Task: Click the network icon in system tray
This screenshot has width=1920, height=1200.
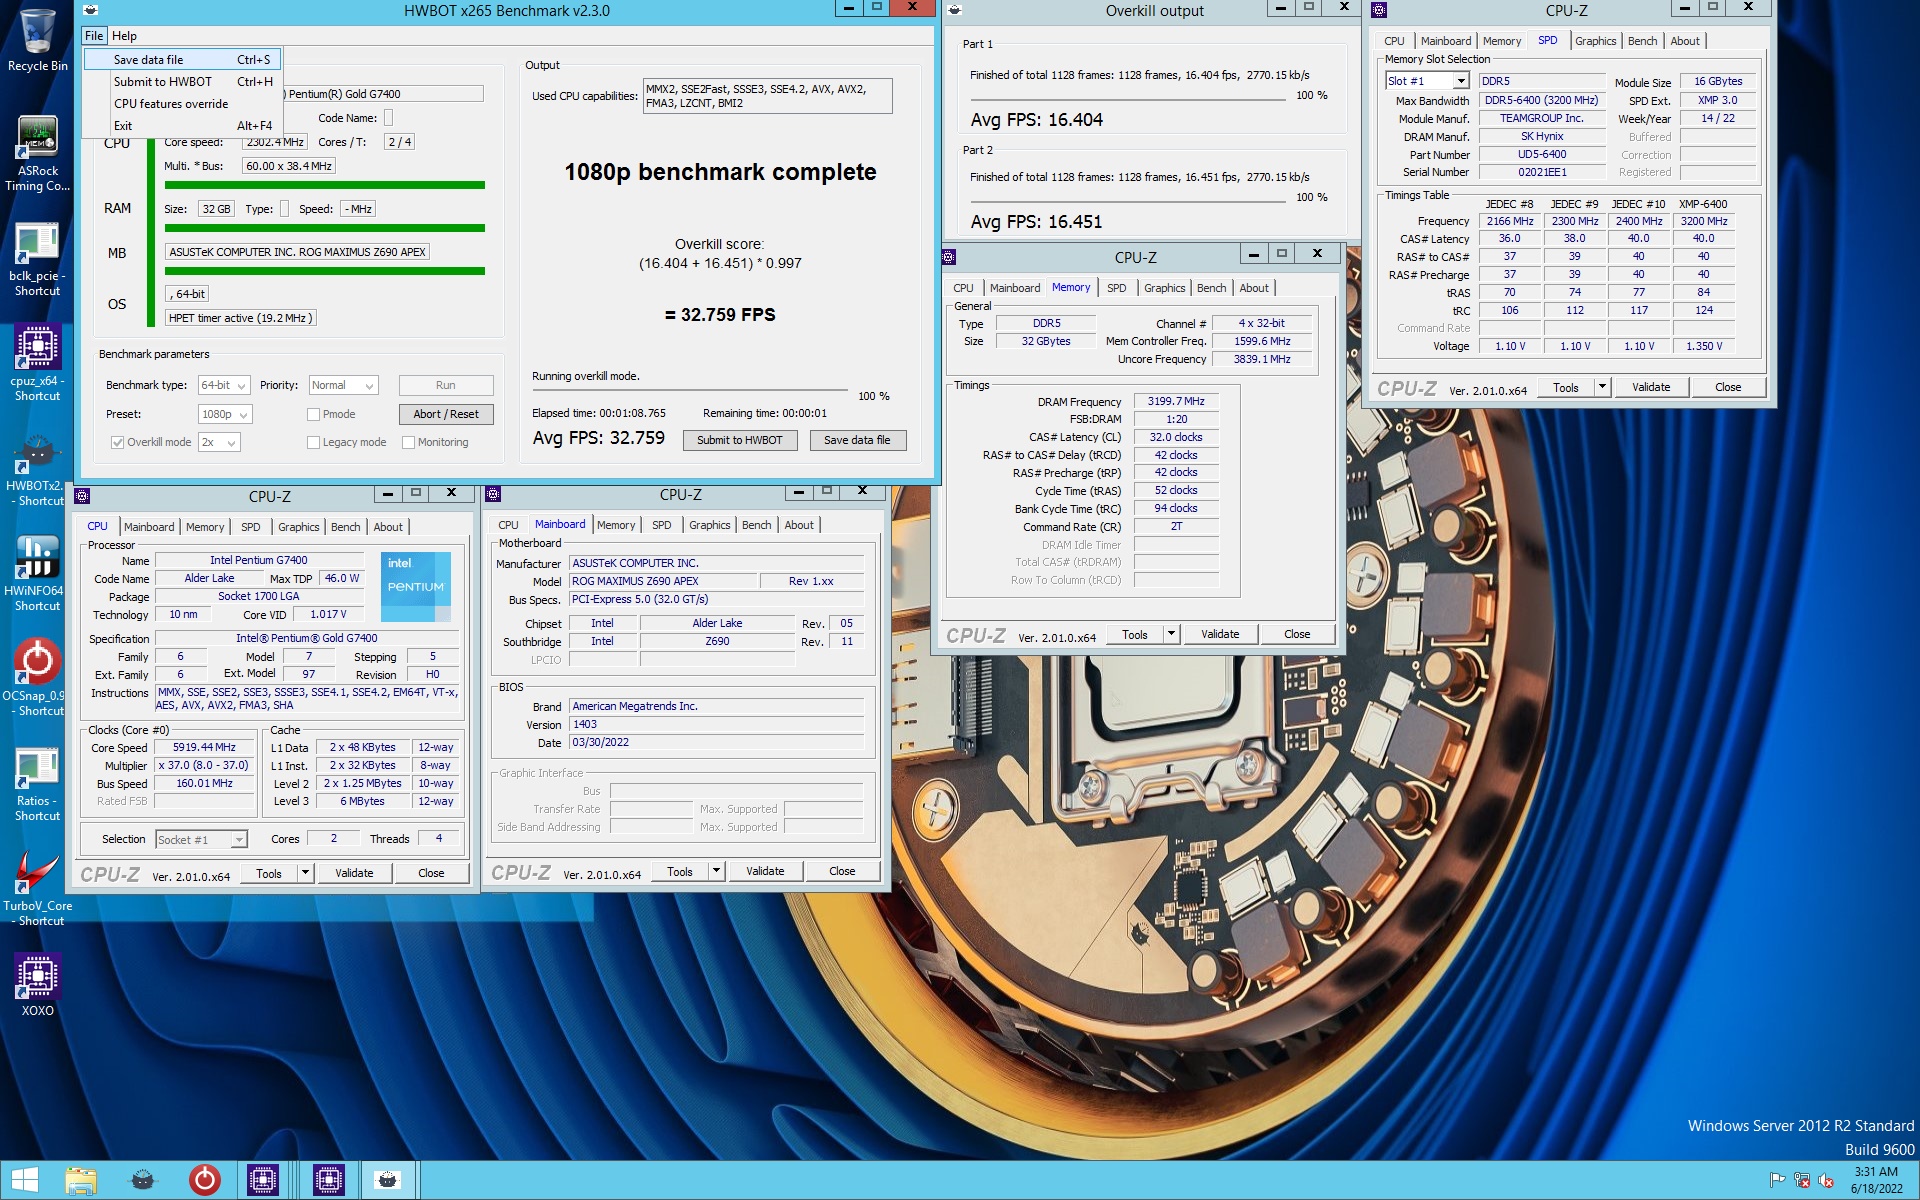Action: click(1802, 1181)
